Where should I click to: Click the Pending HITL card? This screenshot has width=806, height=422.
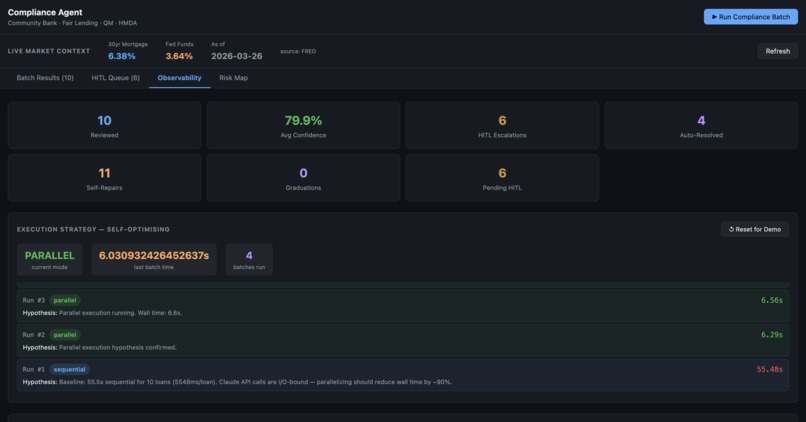(x=502, y=178)
